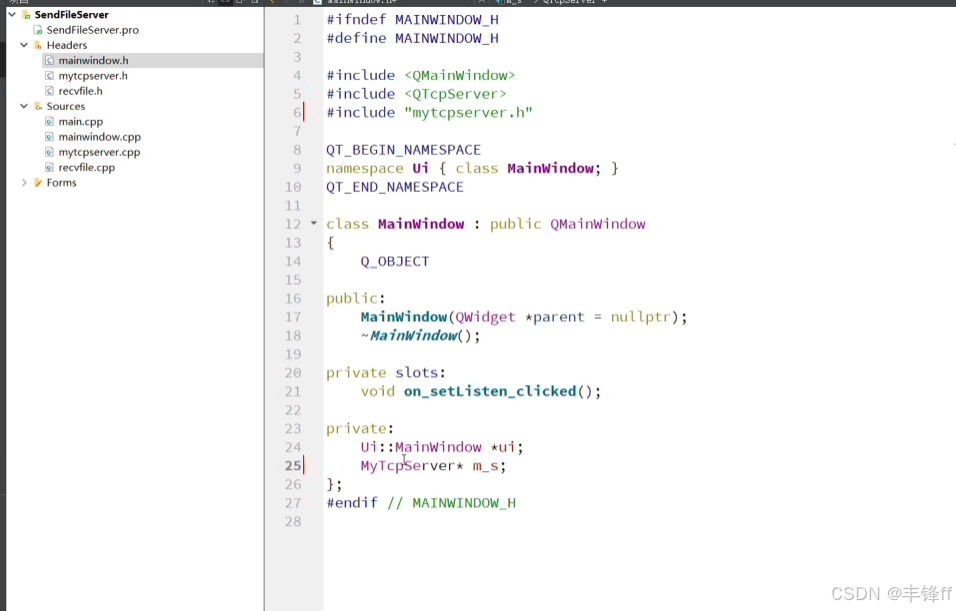Click the 'Q_OBJECT' macro
Viewport: 956px width, 611px height.
(x=395, y=262)
